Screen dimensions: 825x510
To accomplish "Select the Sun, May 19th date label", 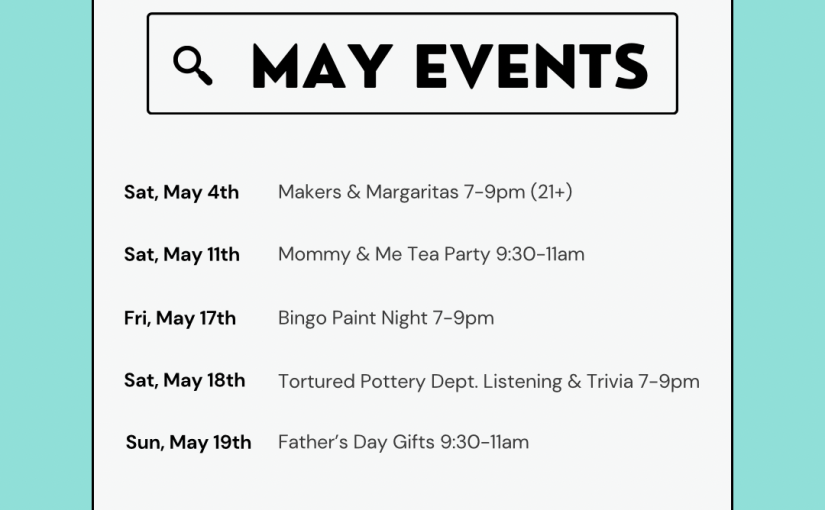I will pos(188,442).
